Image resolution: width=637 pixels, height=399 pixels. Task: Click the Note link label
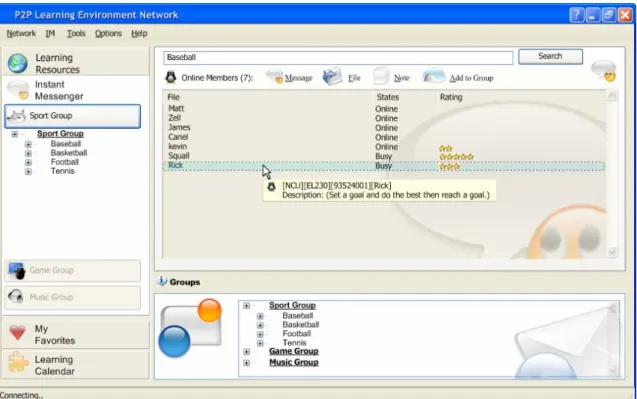[x=401, y=78]
